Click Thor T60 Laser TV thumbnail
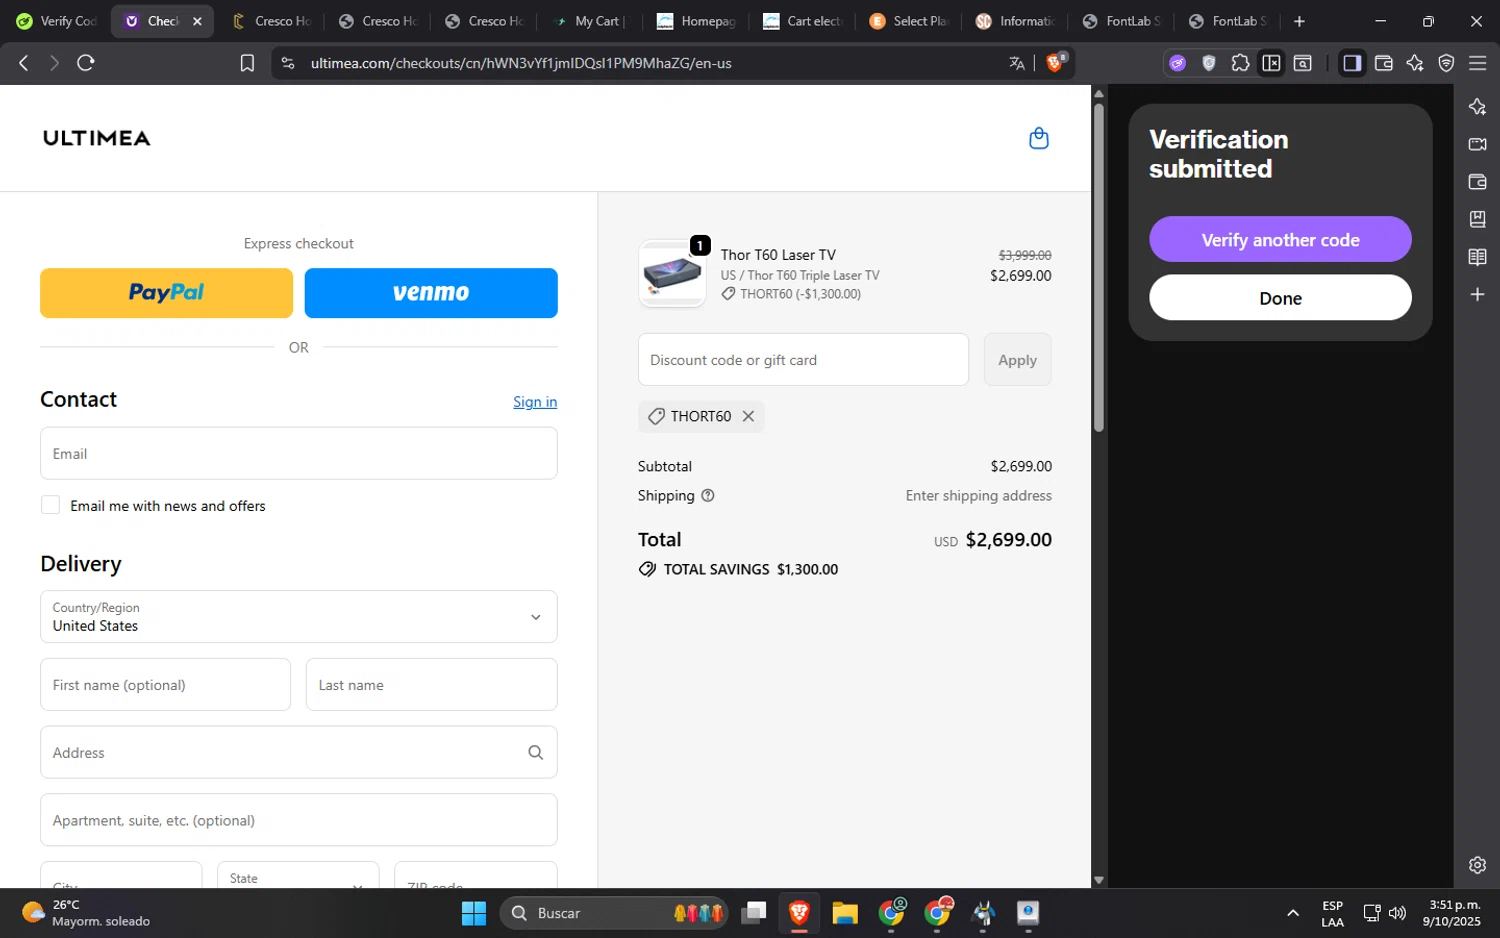Viewport: 1500px width, 938px height. click(x=673, y=273)
